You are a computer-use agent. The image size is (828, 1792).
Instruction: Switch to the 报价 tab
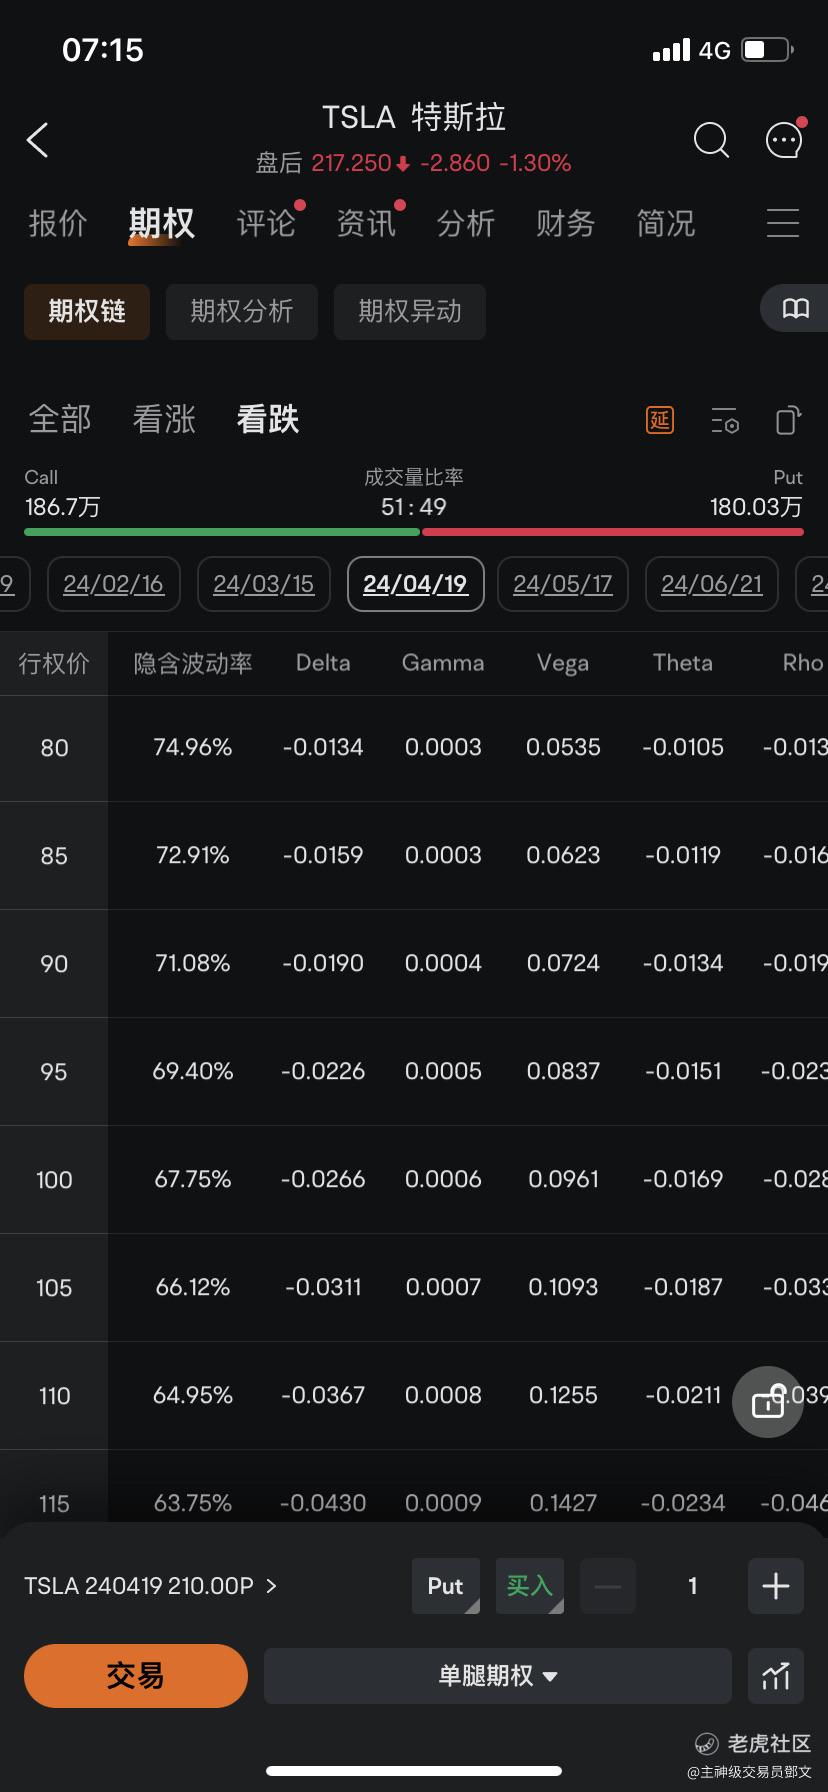[58, 223]
